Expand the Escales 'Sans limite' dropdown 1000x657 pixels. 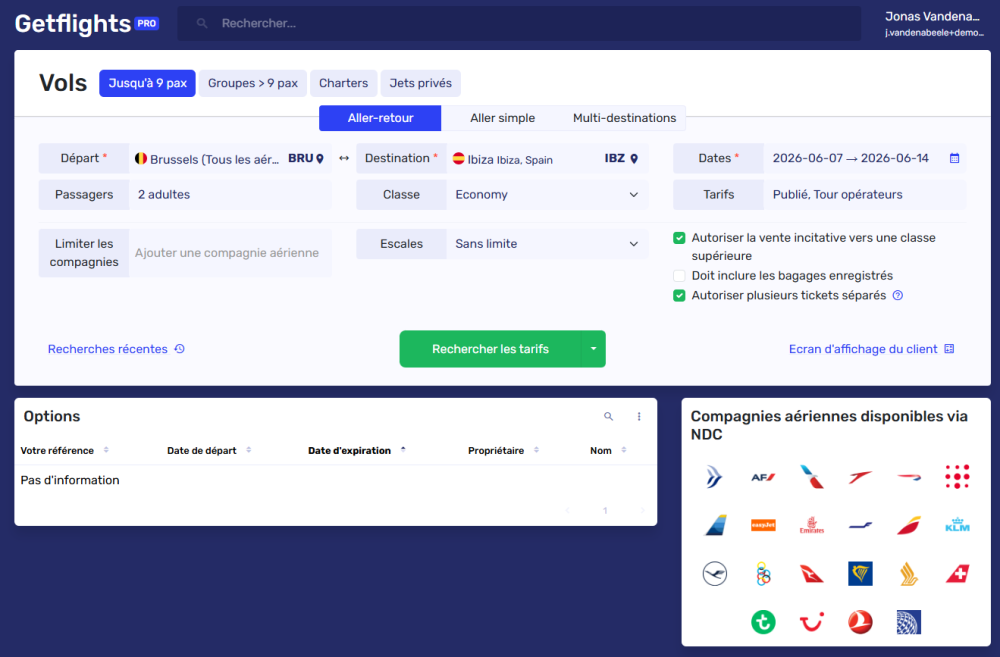click(x=548, y=243)
